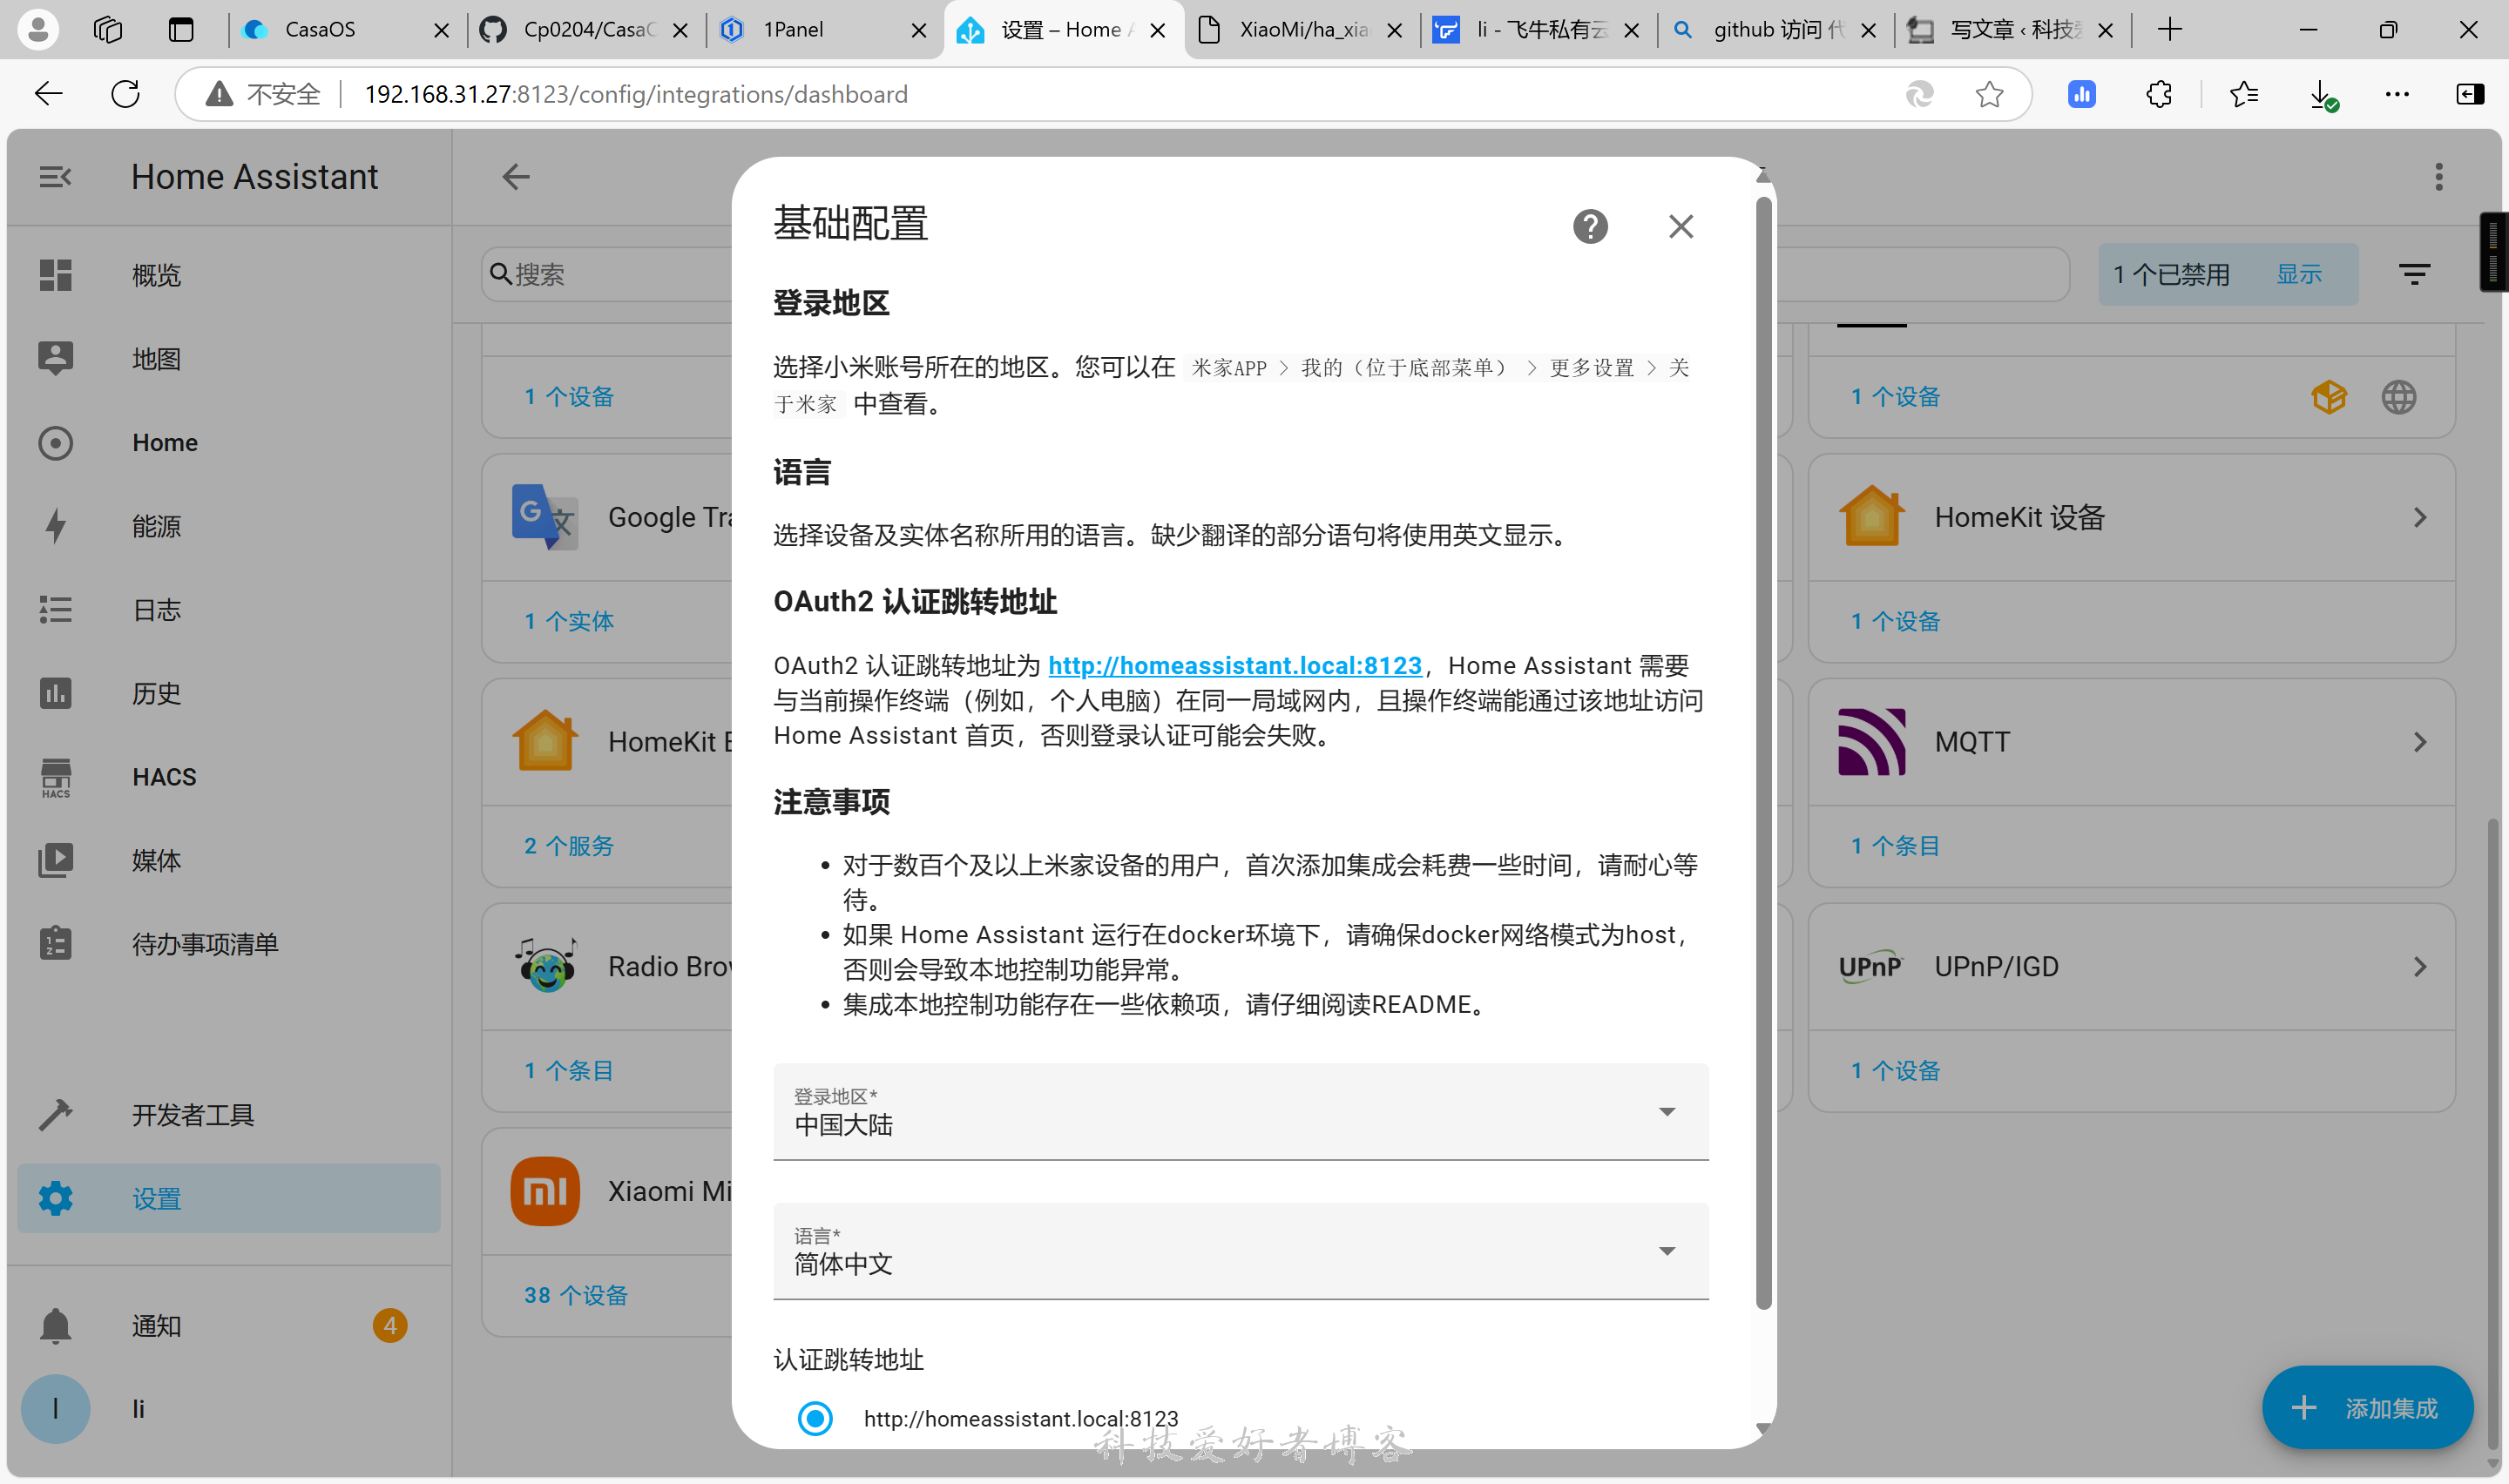This screenshot has height=1484, width=2509.
Task: Click 添加集成 add integration button
Action: [x=2368, y=1408]
